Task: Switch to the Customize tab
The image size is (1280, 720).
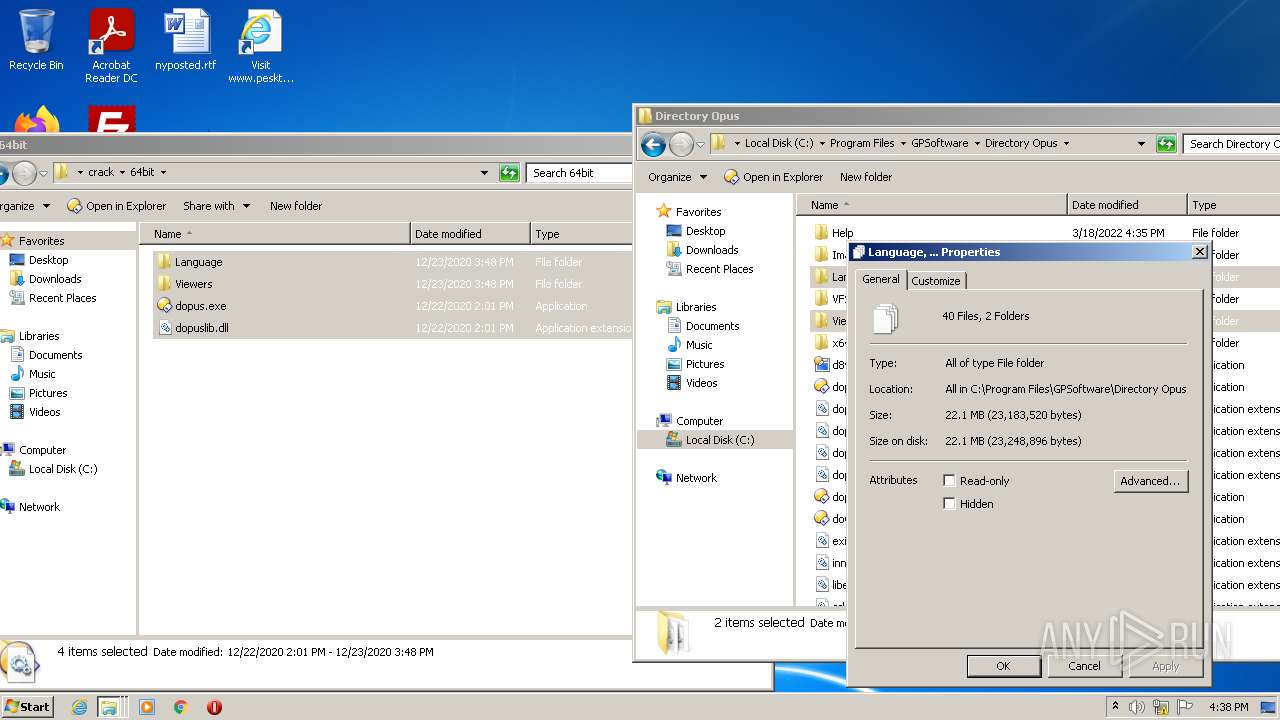Action: [936, 281]
